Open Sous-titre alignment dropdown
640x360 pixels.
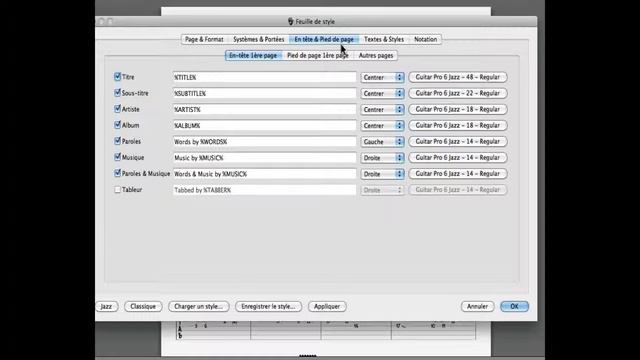point(382,93)
